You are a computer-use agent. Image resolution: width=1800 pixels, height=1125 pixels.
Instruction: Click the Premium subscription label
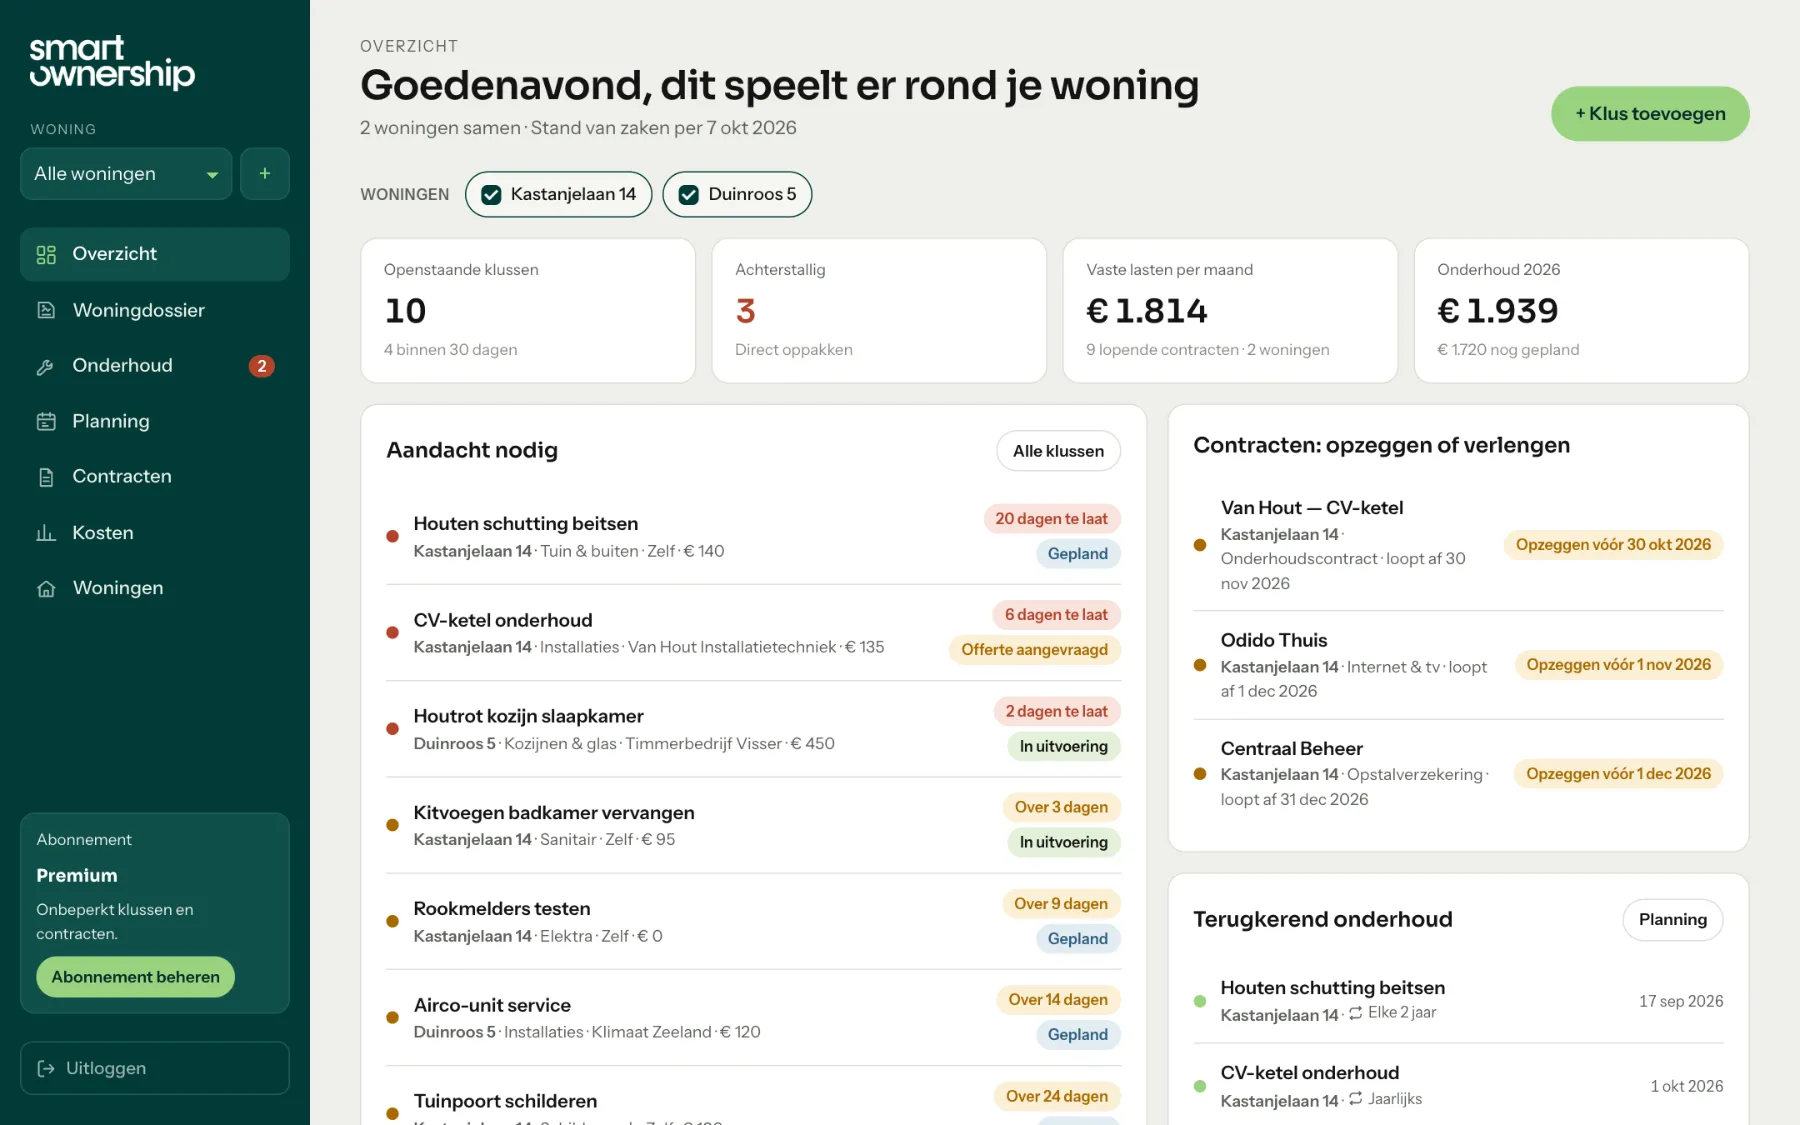77,876
